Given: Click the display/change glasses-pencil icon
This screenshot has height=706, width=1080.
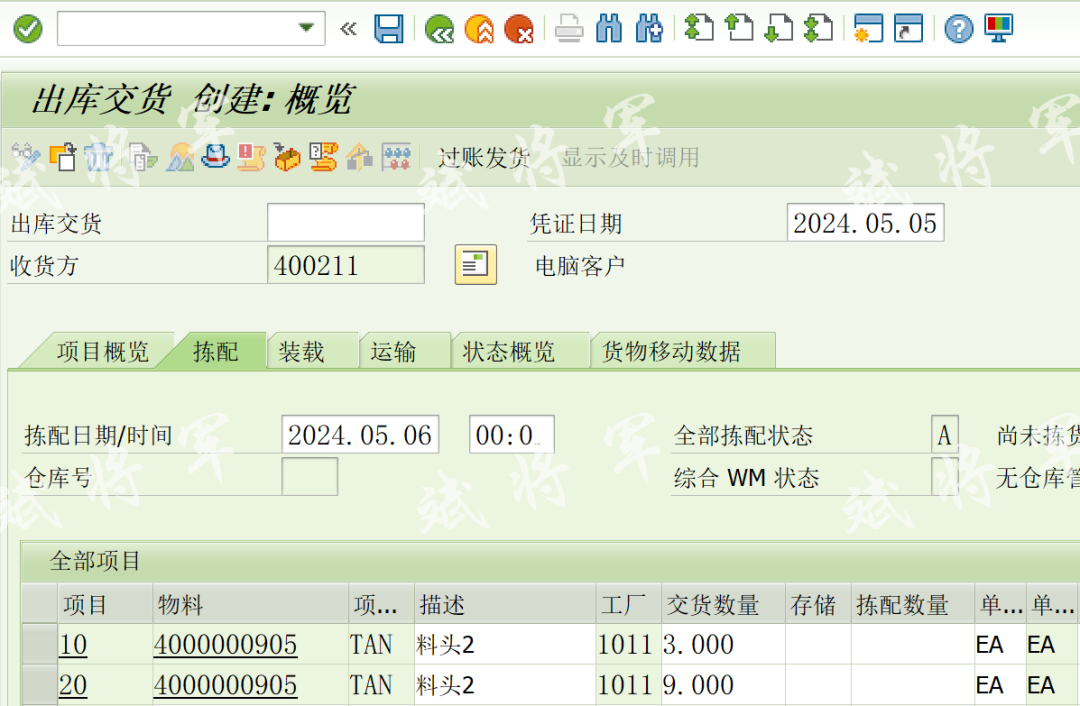Looking at the screenshot, I should point(27,157).
